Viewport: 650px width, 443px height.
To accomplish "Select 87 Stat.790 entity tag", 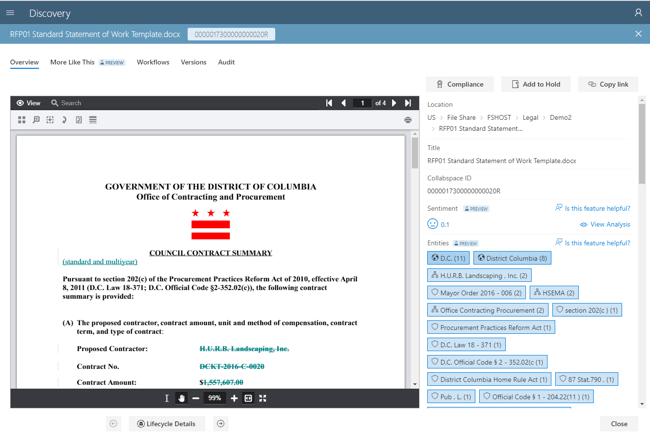I will pos(587,379).
